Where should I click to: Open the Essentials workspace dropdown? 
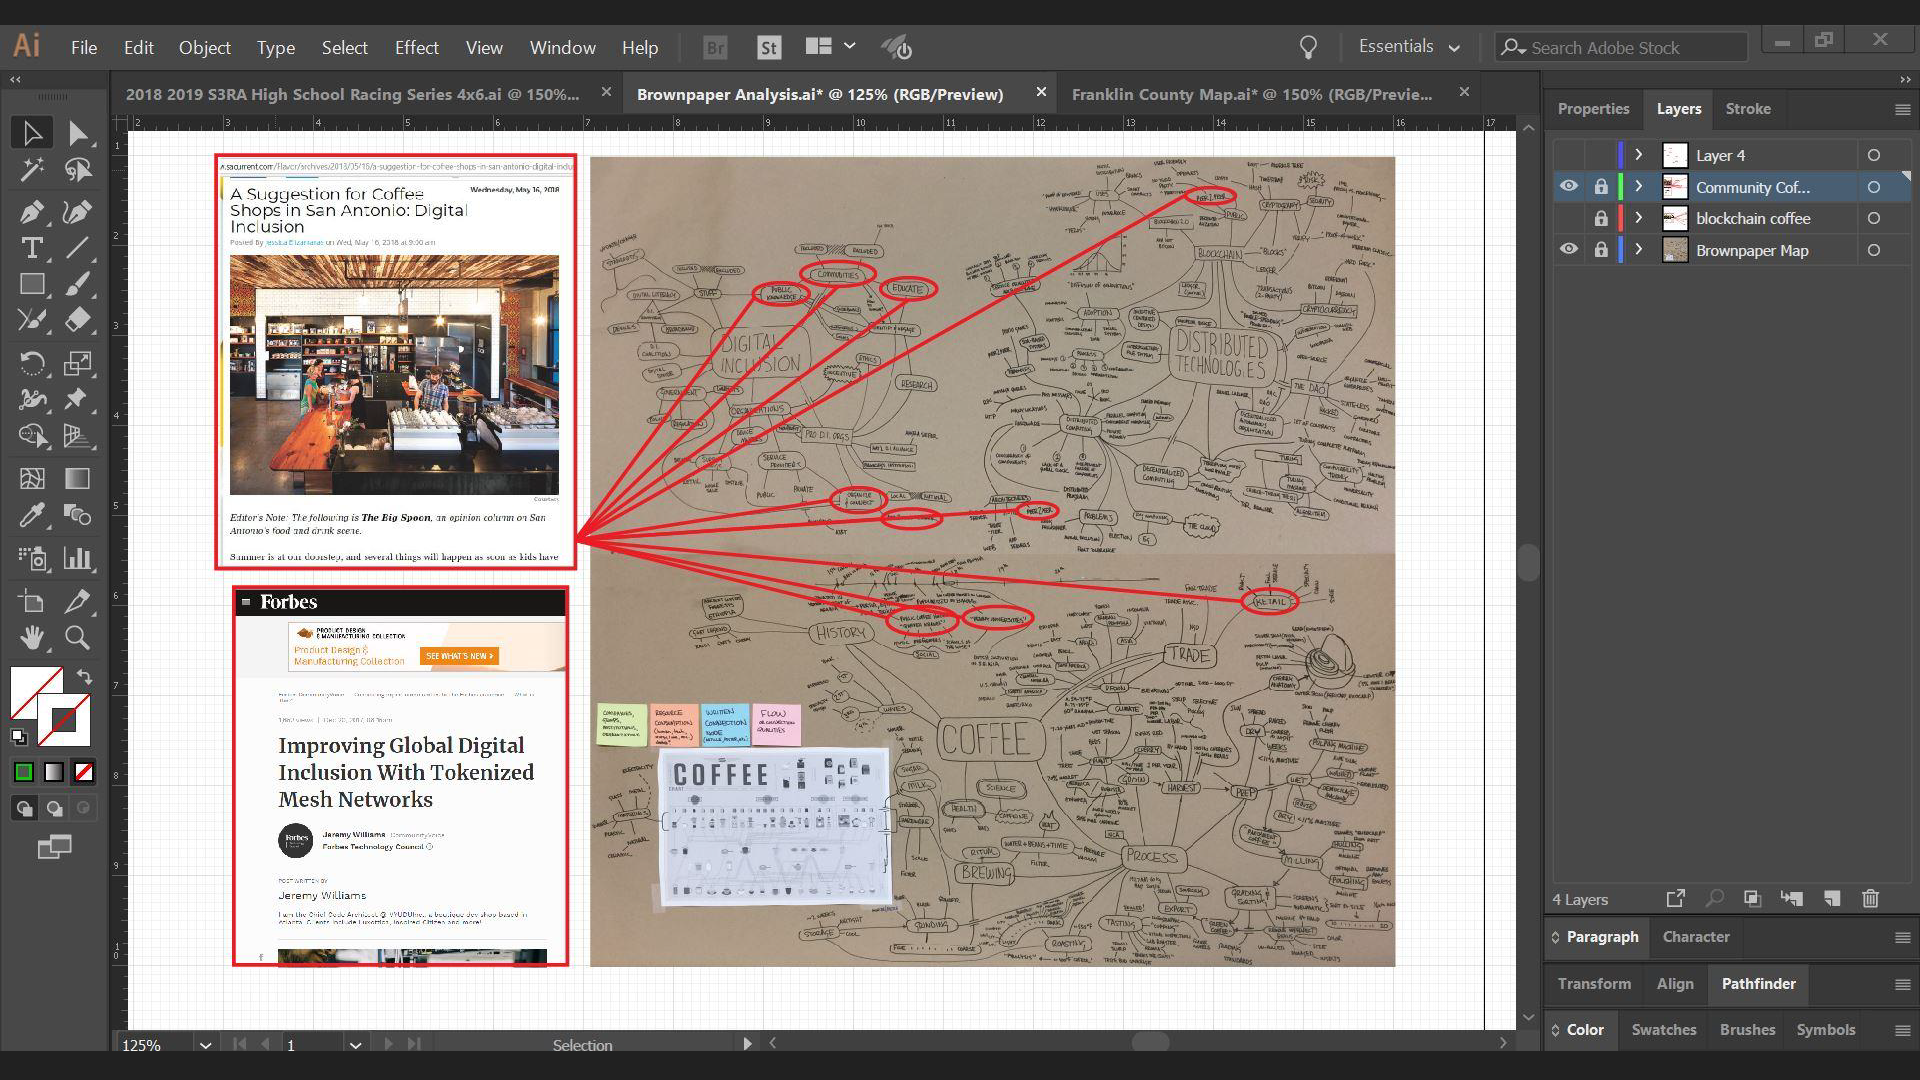(1409, 47)
